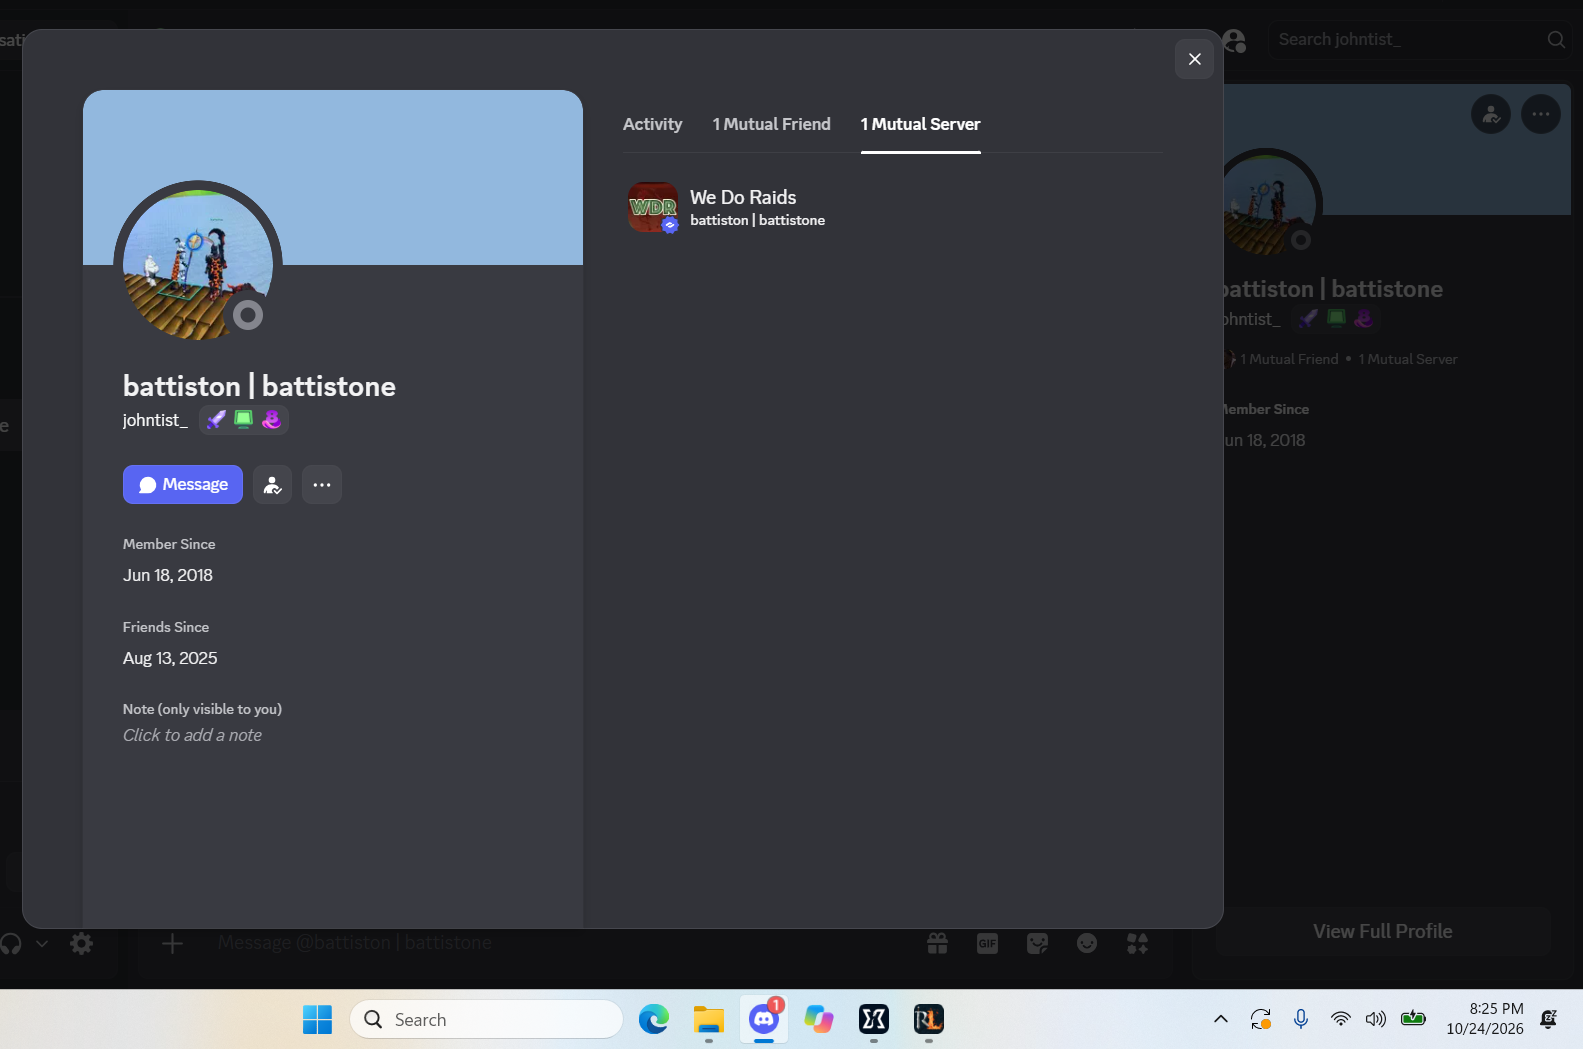This screenshot has height=1049, width=1583.
Task: Click the 1 Mutual Friend link in background panel
Action: click(x=1289, y=359)
